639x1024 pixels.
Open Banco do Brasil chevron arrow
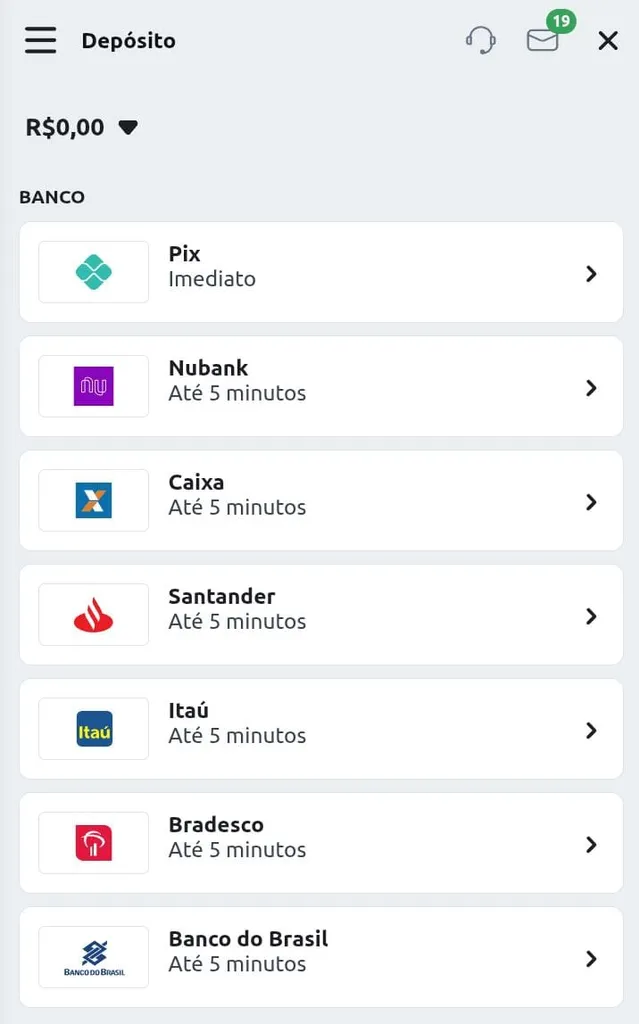(x=591, y=958)
